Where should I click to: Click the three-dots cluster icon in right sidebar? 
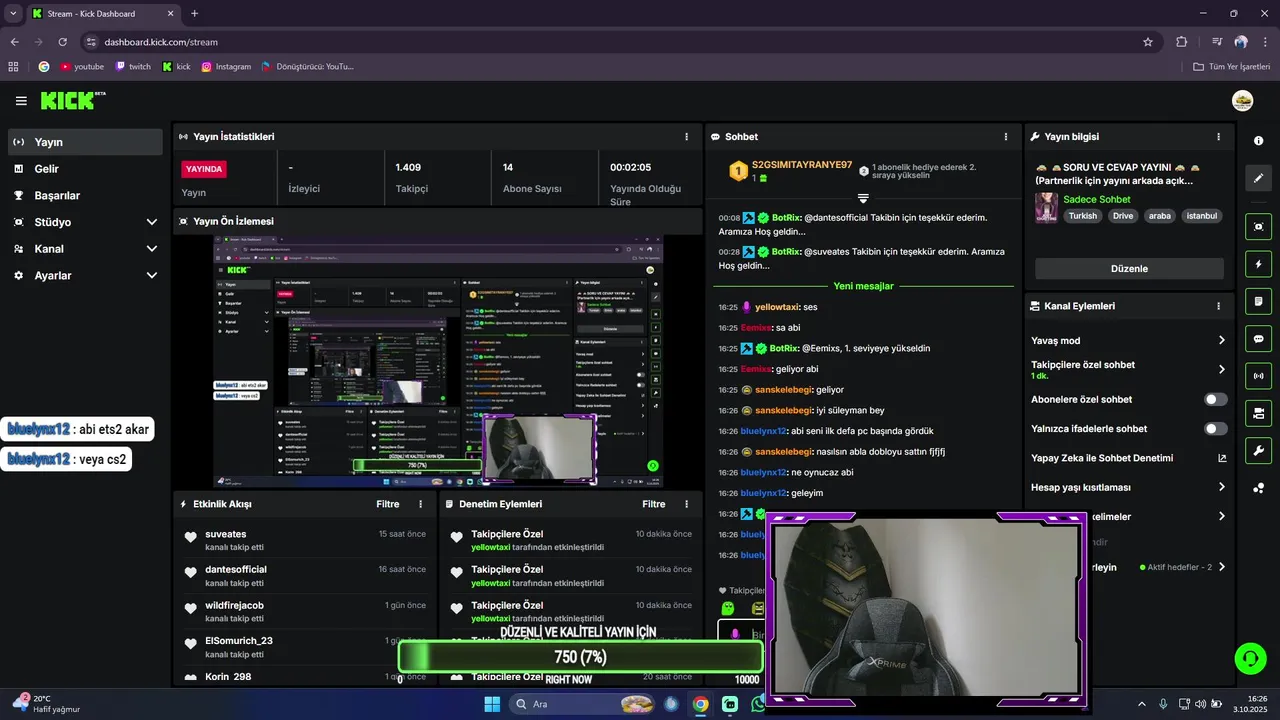click(1258, 488)
